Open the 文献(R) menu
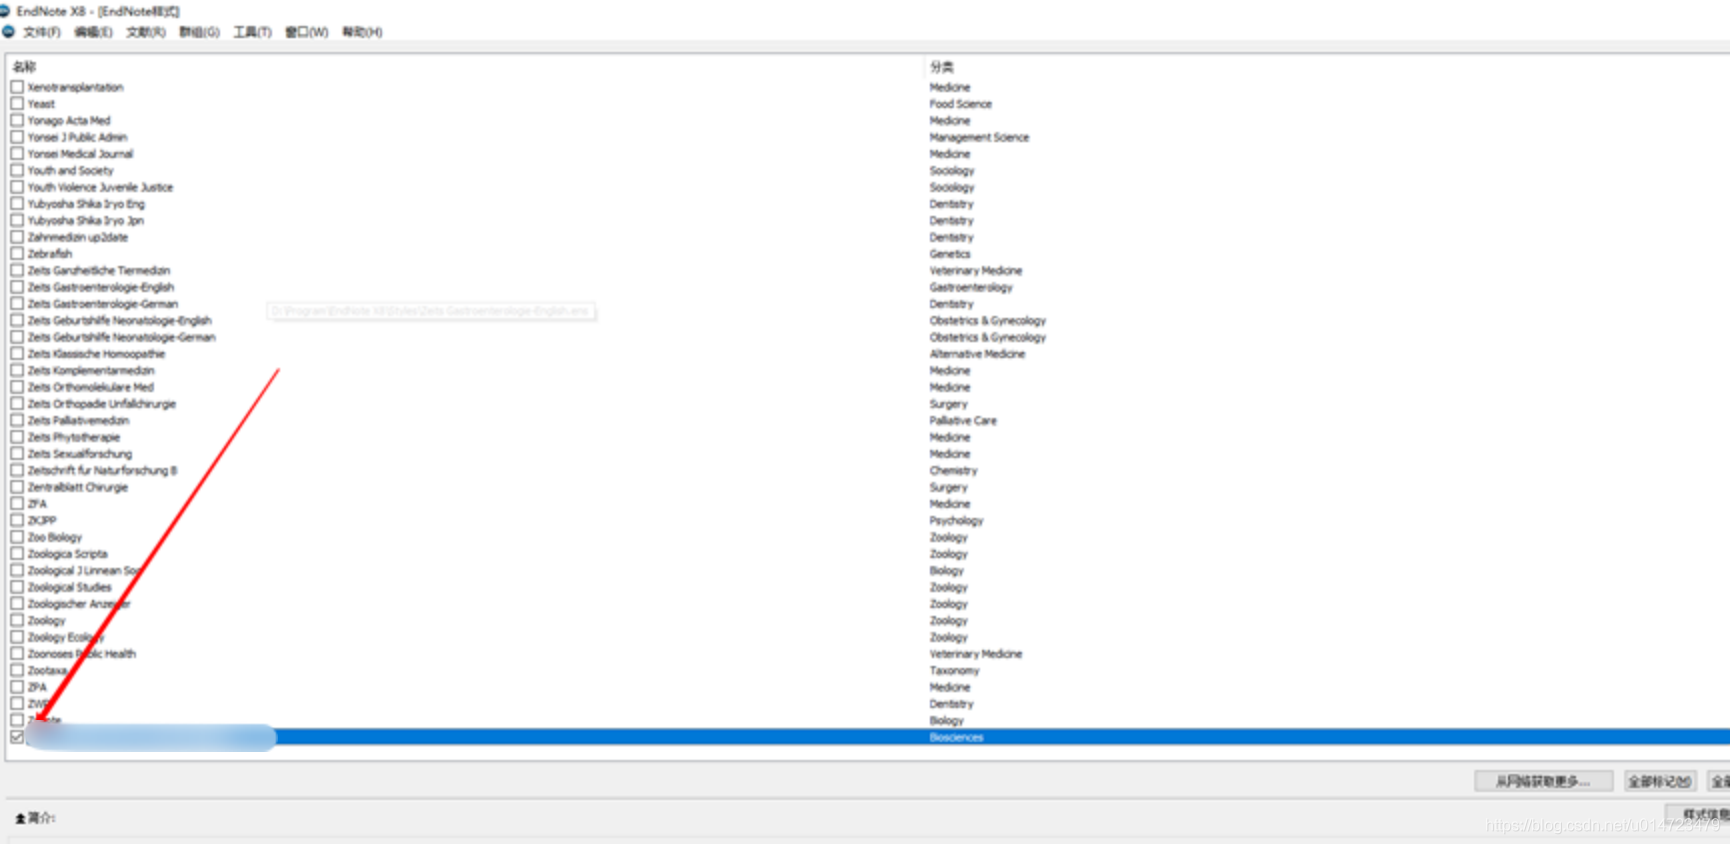The image size is (1730, 844). pyautogui.click(x=146, y=32)
